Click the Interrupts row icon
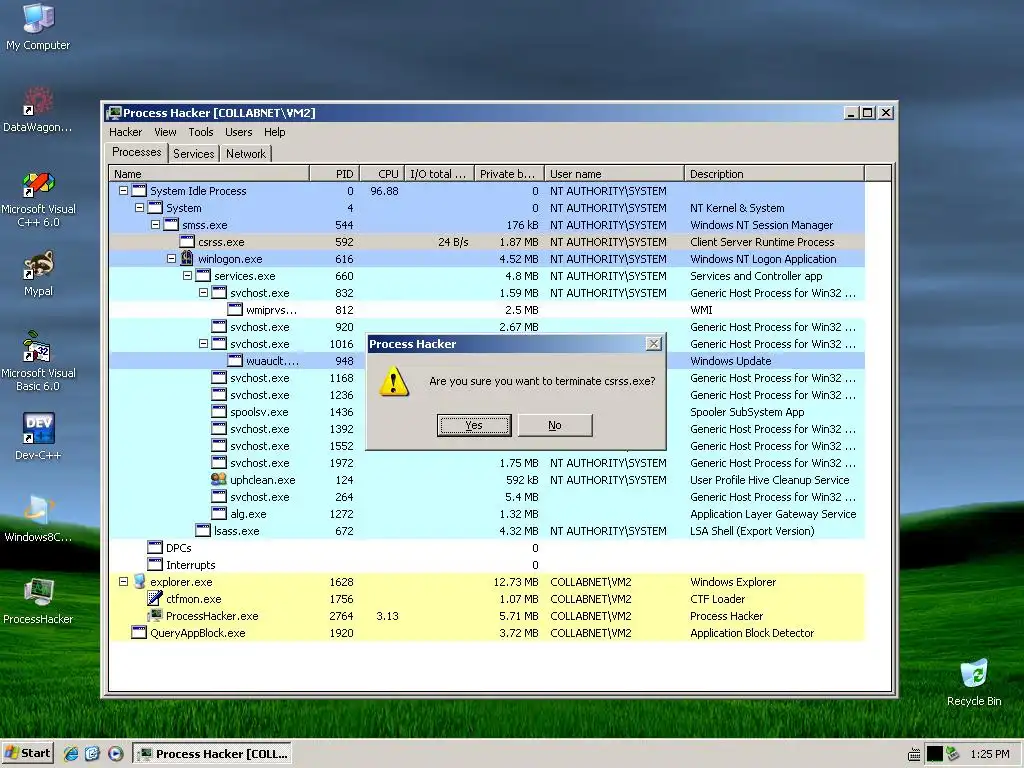 click(x=155, y=564)
